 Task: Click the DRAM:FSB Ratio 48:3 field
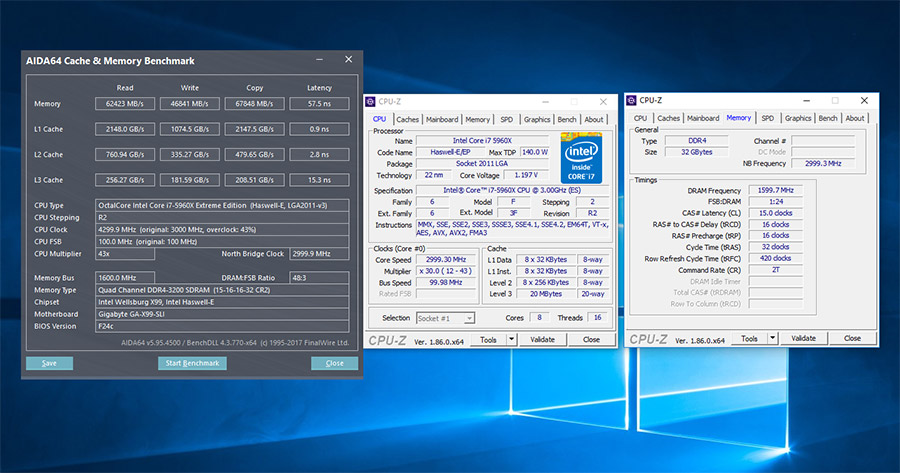(x=319, y=278)
